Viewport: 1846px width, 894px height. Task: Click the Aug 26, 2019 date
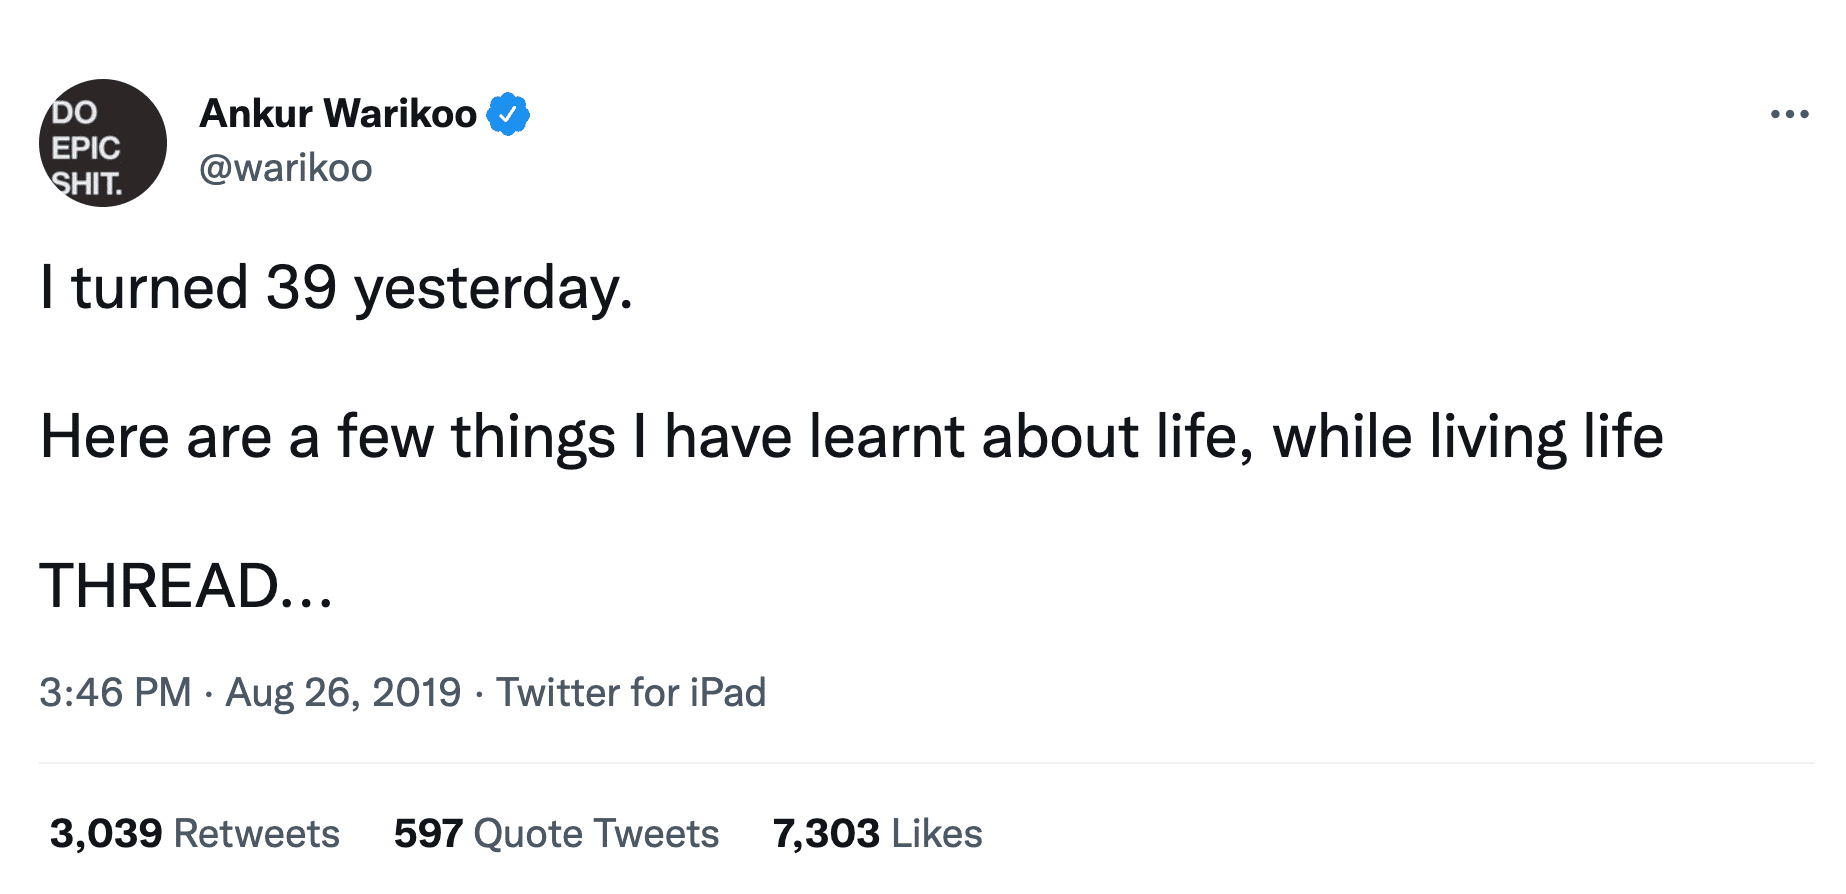tap(343, 692)
